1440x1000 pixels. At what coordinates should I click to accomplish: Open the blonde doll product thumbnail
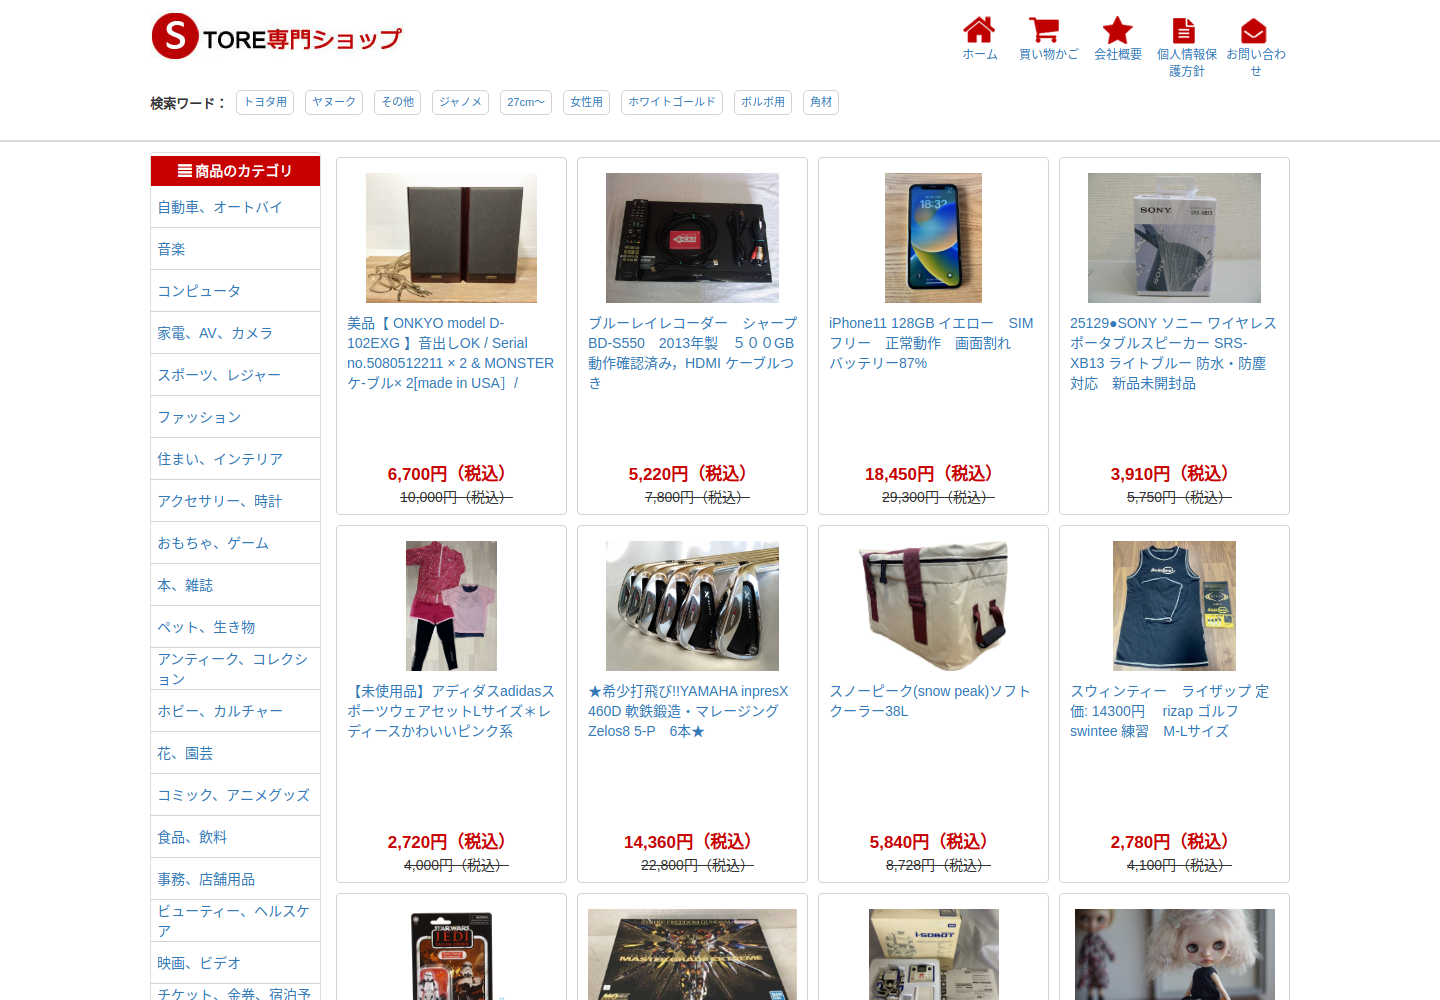(1174, 954)
